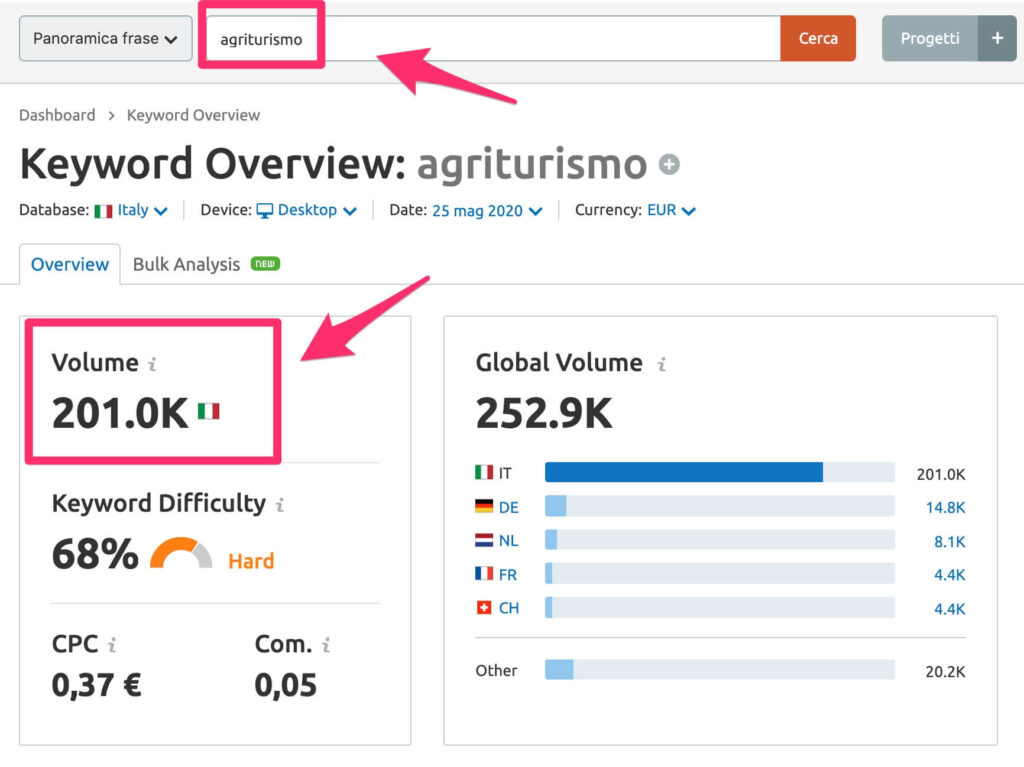Viewport: 1024px width, 767px height.
Task: Open the DE country link
Action: click(509, 508)
